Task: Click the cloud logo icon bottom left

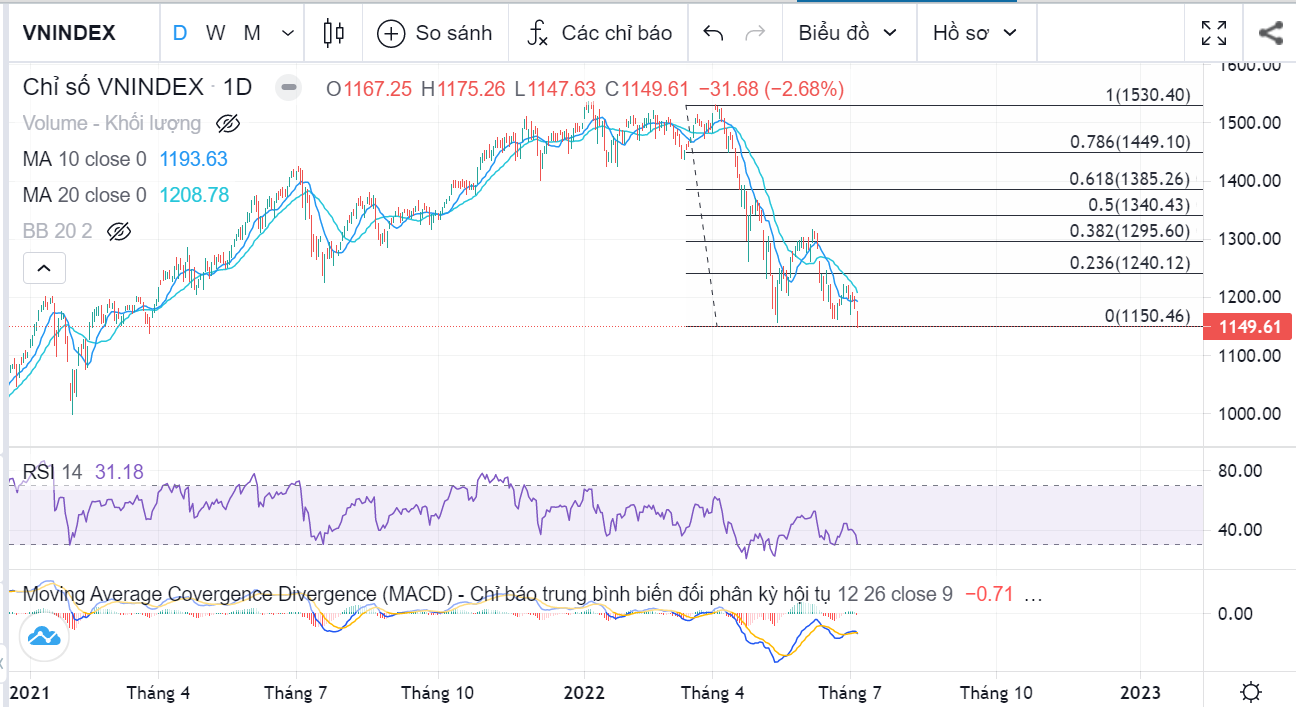Action: [x=44, y=635]
